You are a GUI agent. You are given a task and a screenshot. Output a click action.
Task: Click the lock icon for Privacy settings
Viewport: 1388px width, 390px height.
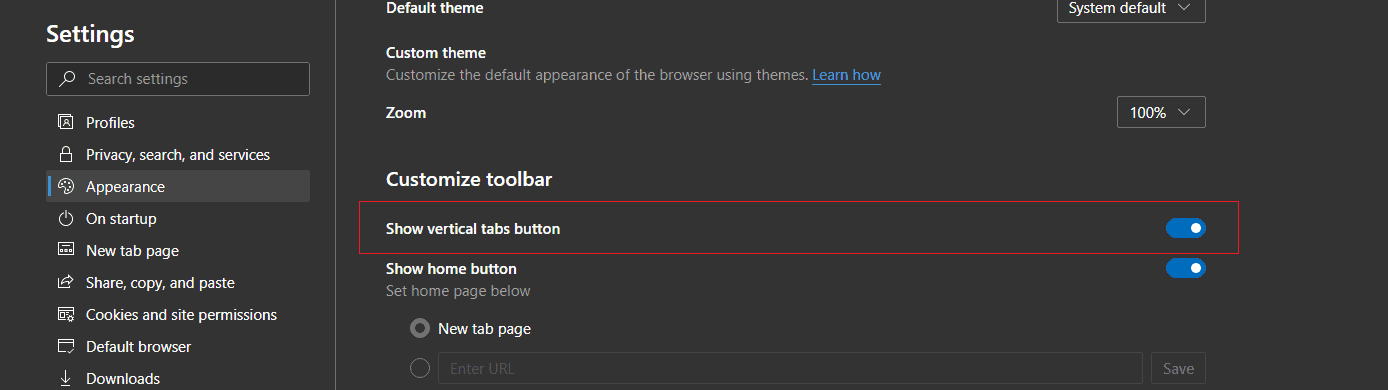(66, 155)
